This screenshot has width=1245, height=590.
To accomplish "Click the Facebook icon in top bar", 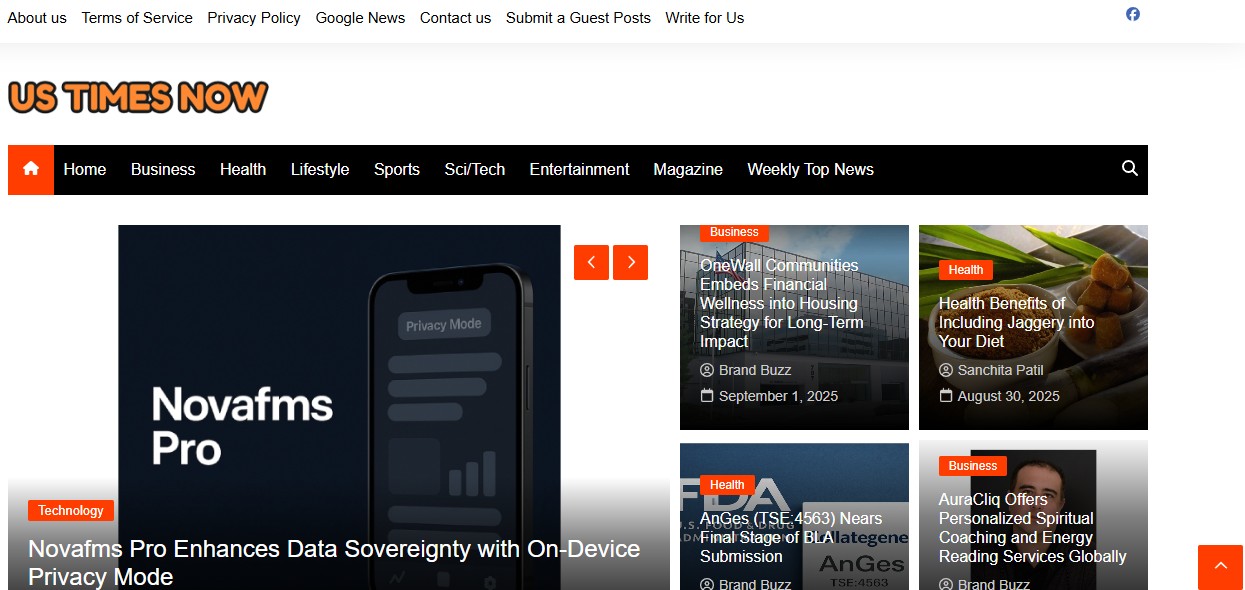I will pyautogui.click(x=1133, y=14).
